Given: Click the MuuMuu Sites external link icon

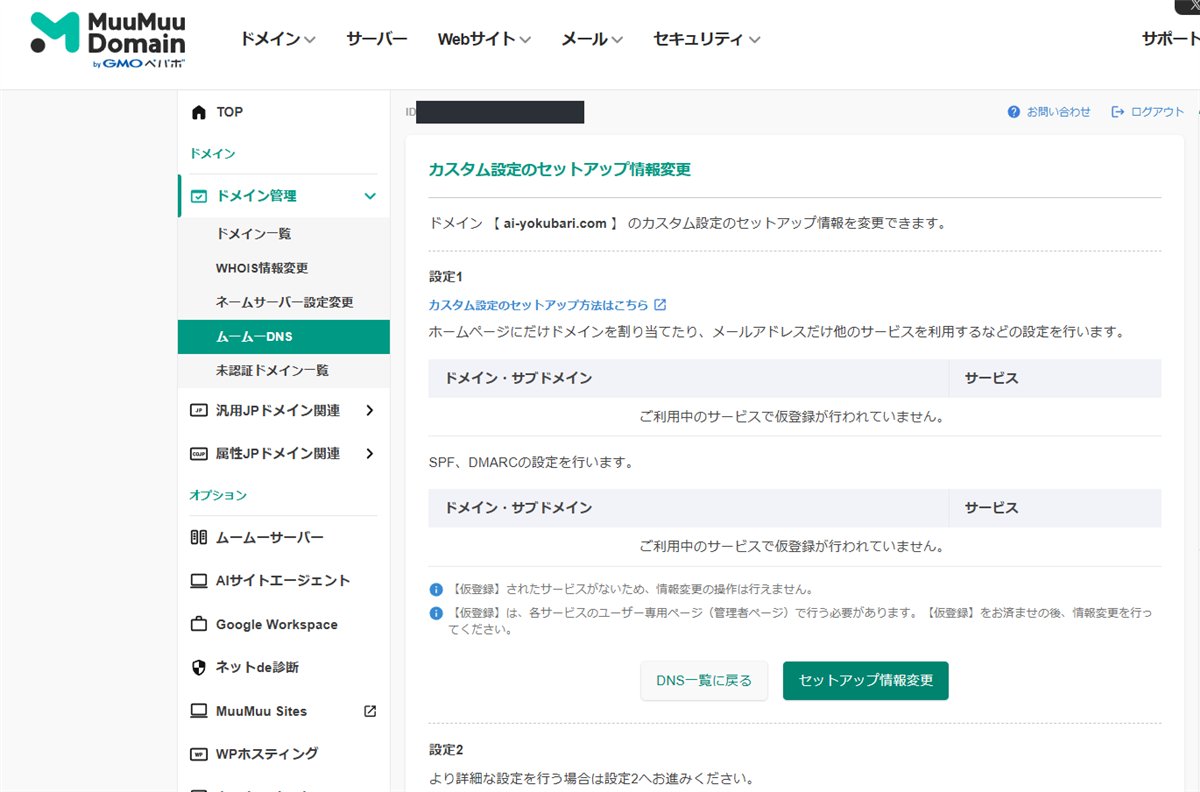Looking at the screenshot, I should [x=370, y=711].
